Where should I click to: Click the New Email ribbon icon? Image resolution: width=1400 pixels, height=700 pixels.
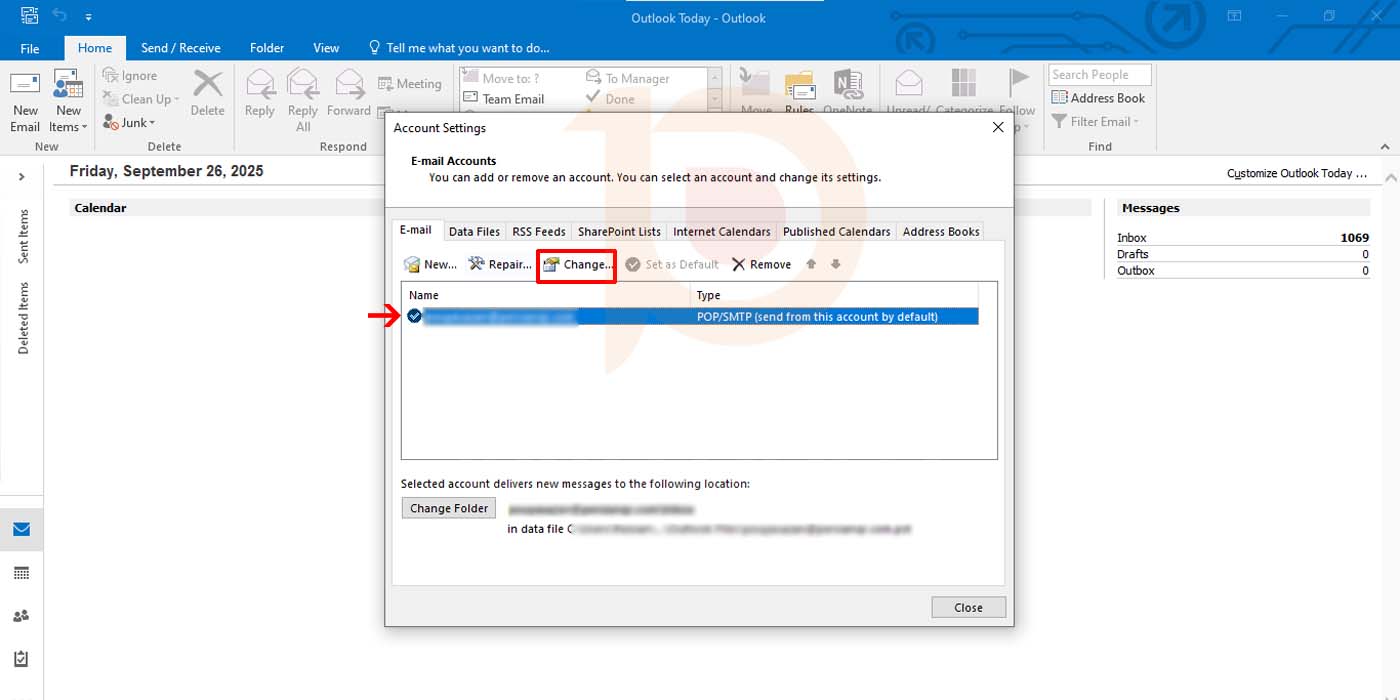25,101
